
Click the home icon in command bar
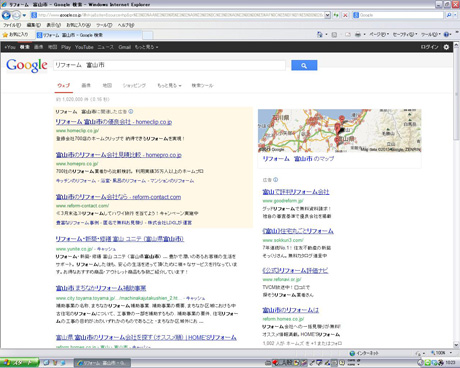coord(319,34)
